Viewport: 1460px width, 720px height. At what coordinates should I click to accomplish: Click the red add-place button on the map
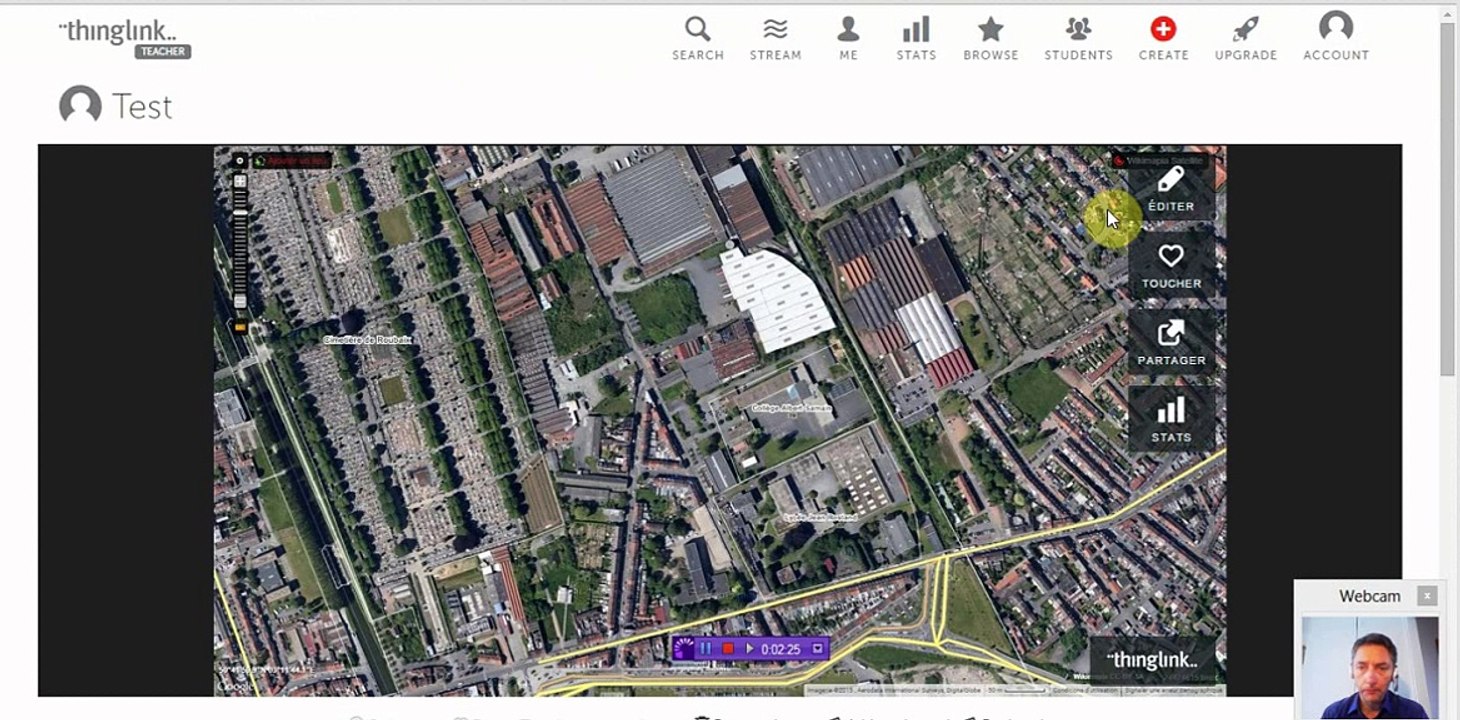click(291, 160)
